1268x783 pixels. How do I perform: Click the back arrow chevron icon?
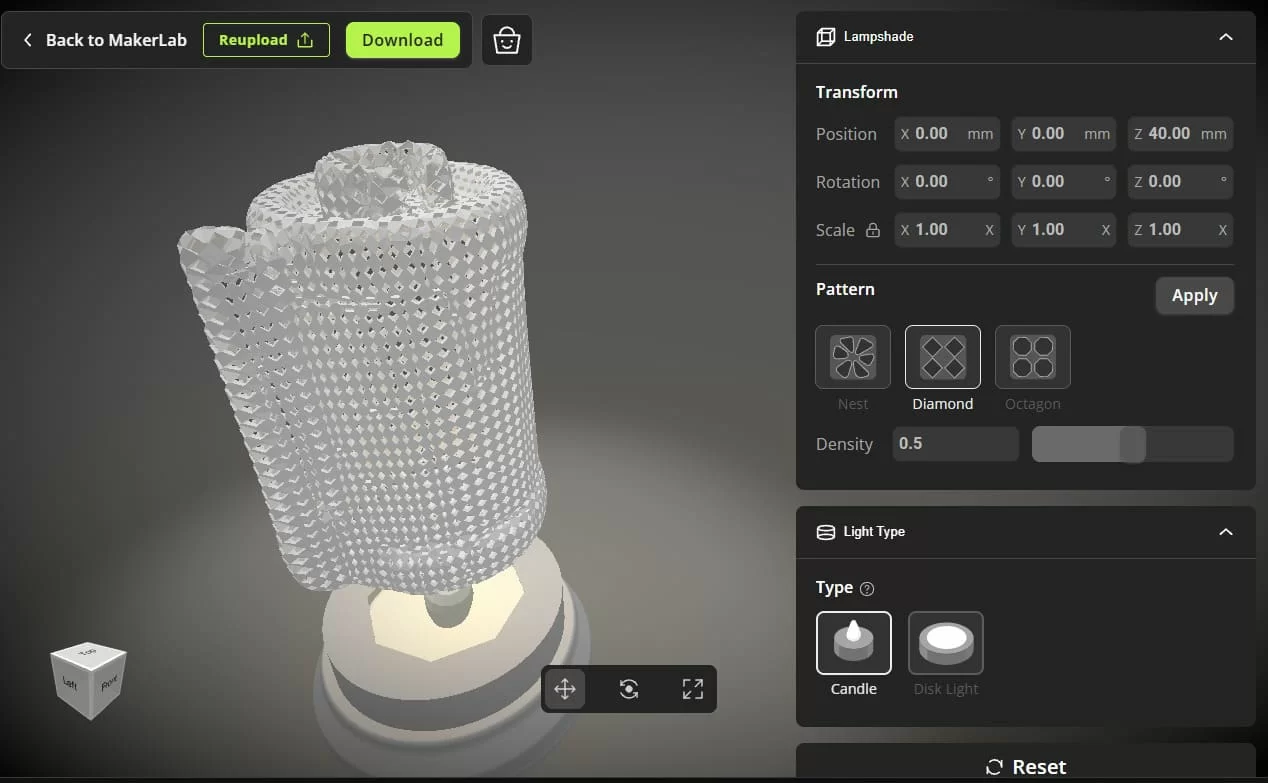coord(27,40)
